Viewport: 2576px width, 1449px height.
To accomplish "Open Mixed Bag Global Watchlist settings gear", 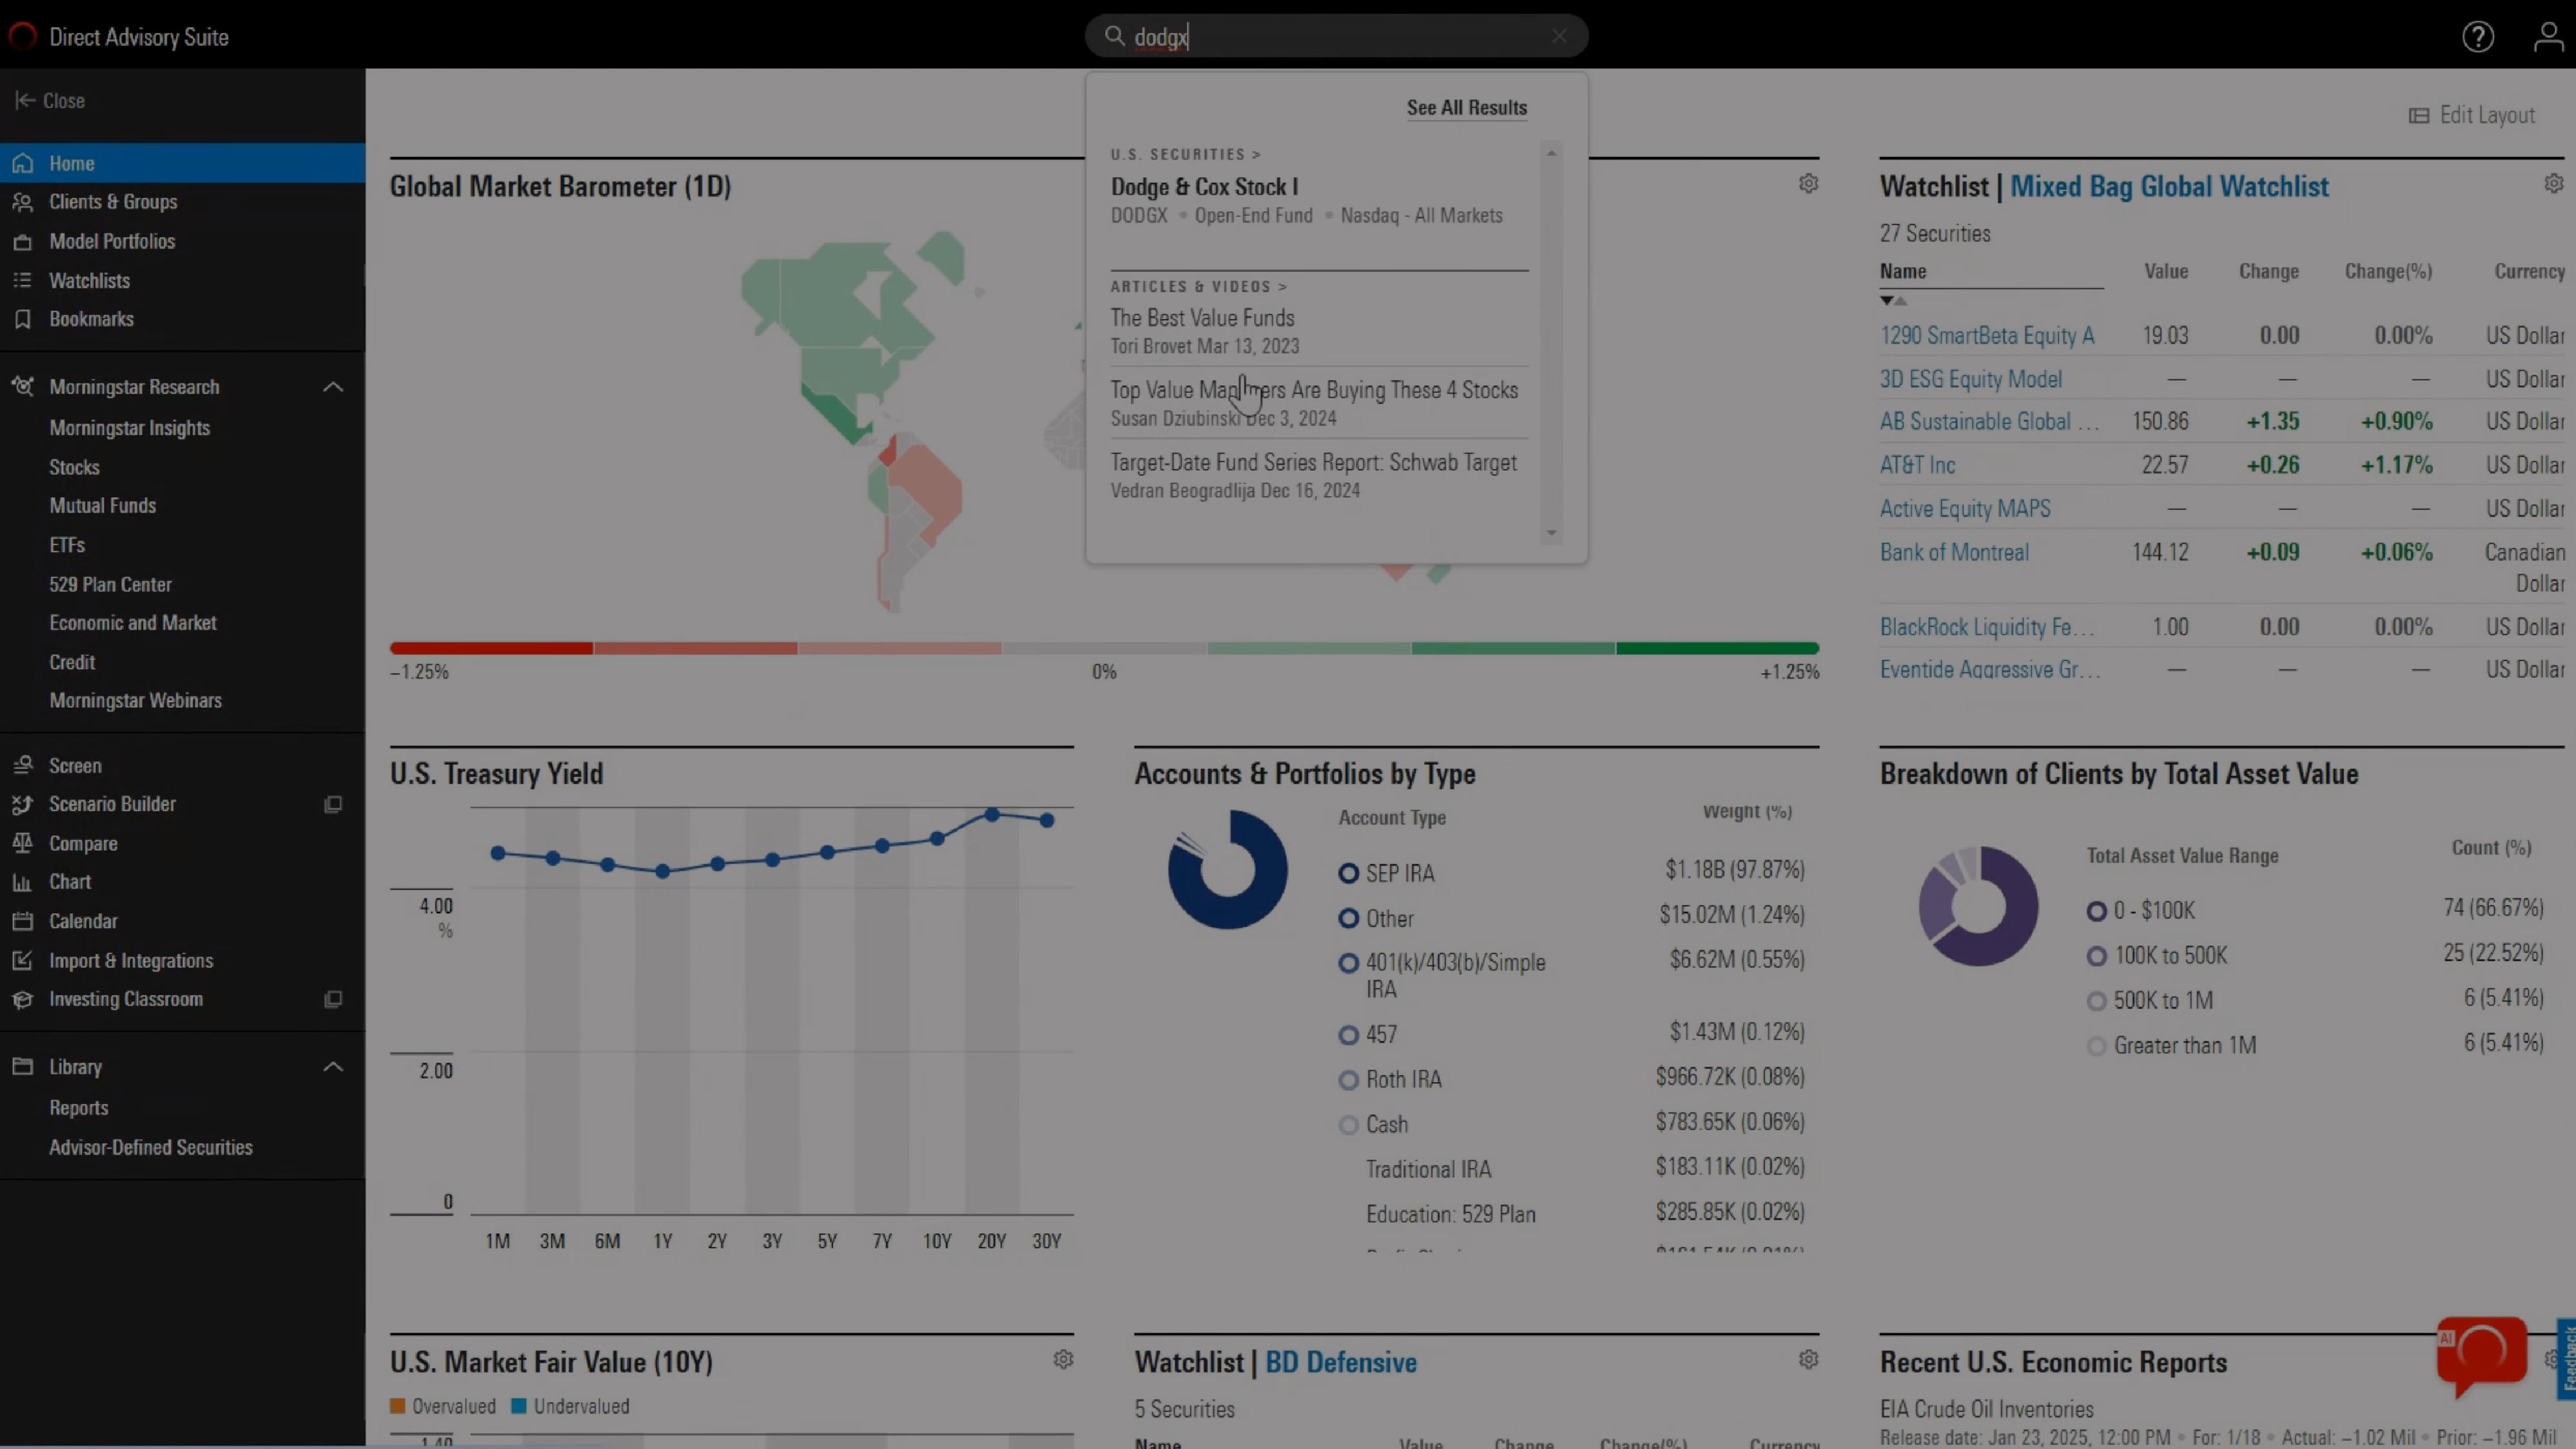I will (x=2553, y=184).
